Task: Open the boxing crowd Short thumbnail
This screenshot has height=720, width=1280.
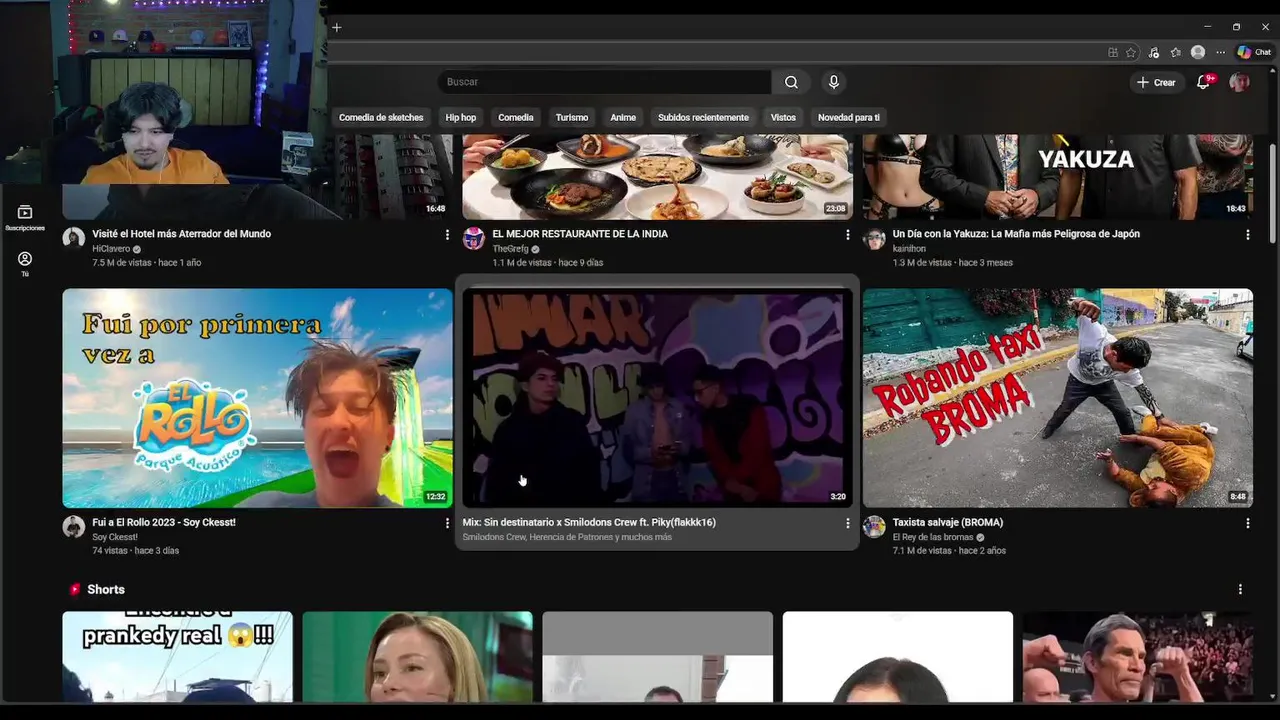Action: pos(1138,657)
